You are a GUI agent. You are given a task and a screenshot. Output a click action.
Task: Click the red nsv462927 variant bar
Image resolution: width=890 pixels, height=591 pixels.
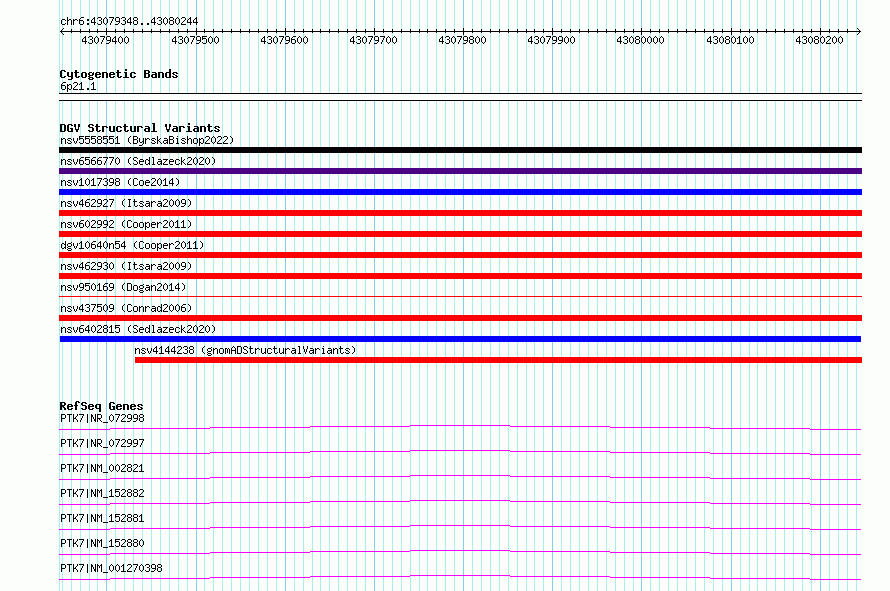coord(460,213)
